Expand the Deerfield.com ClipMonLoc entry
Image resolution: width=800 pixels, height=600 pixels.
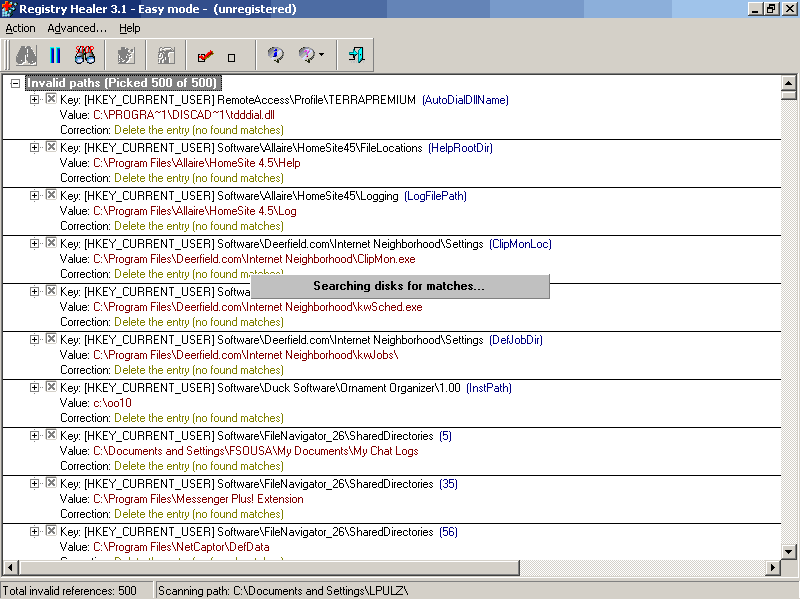tap(33, 243)
